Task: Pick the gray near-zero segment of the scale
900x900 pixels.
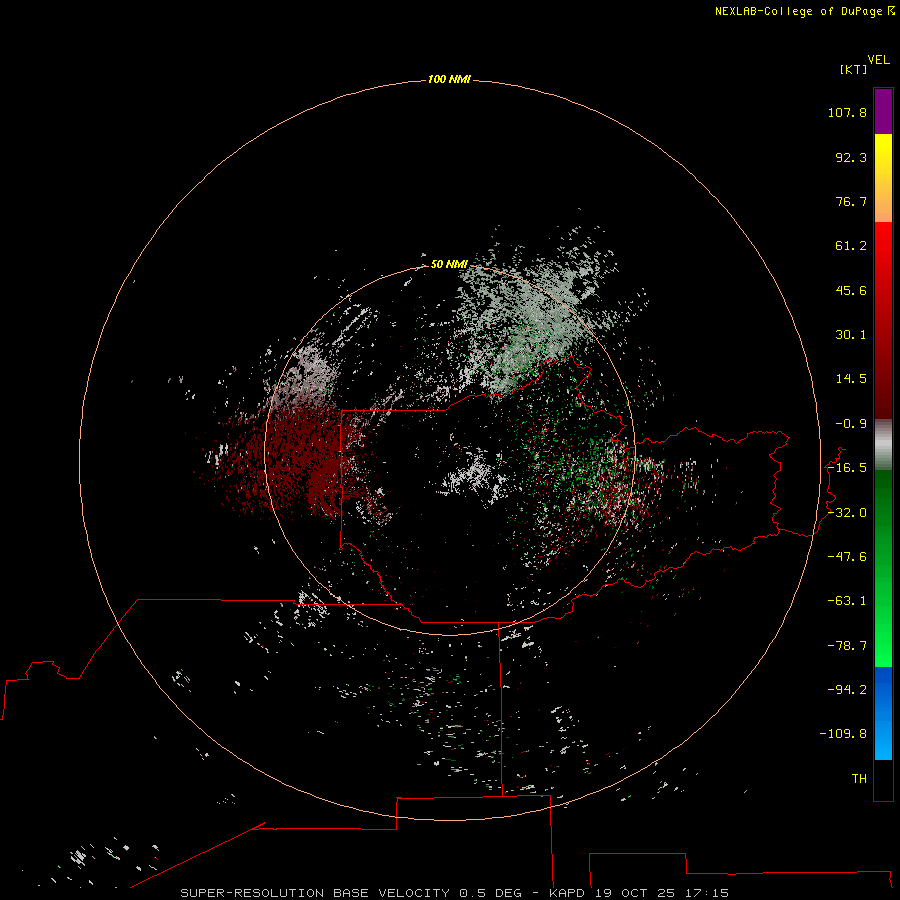Action: tap(883, 445)
